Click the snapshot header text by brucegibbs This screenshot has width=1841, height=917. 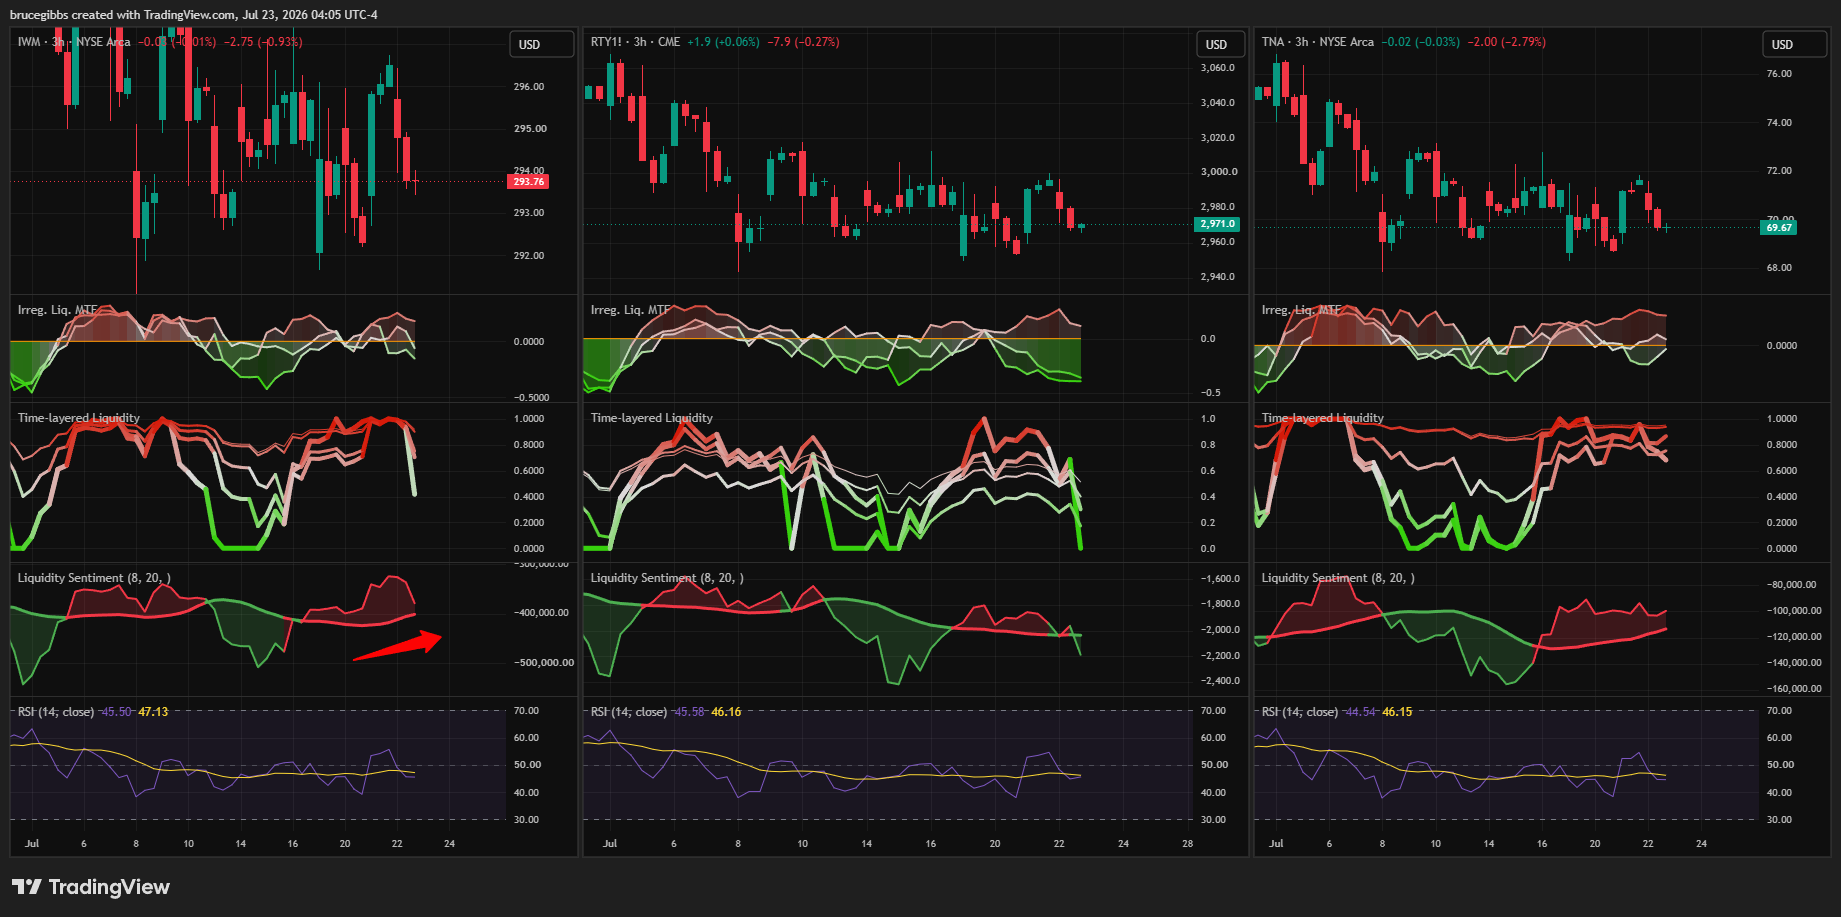(194, 14)
